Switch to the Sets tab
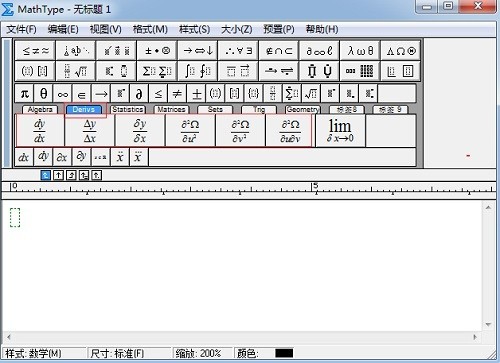The height and width of the screenshot is (363, 500). pyautogui.click(x=215, y=109)
